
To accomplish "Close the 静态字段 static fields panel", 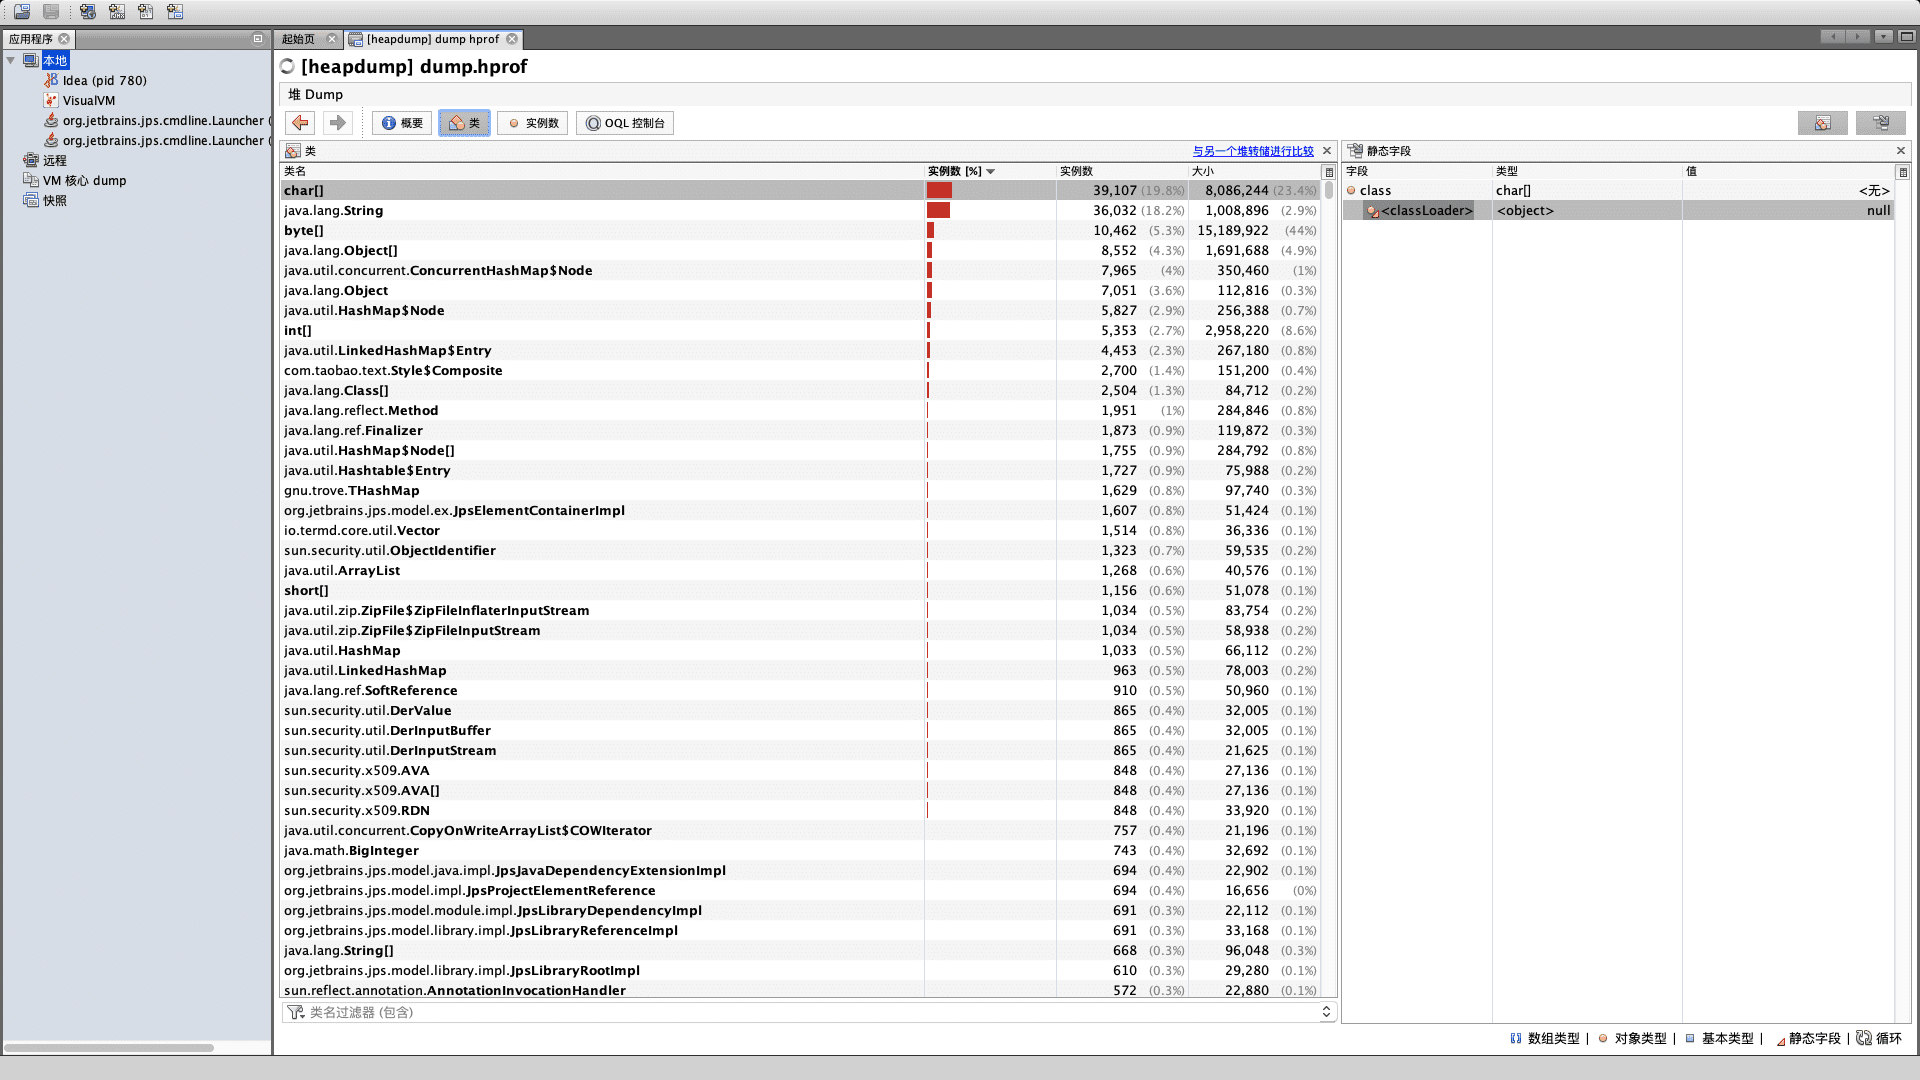I will [1901, 151].
